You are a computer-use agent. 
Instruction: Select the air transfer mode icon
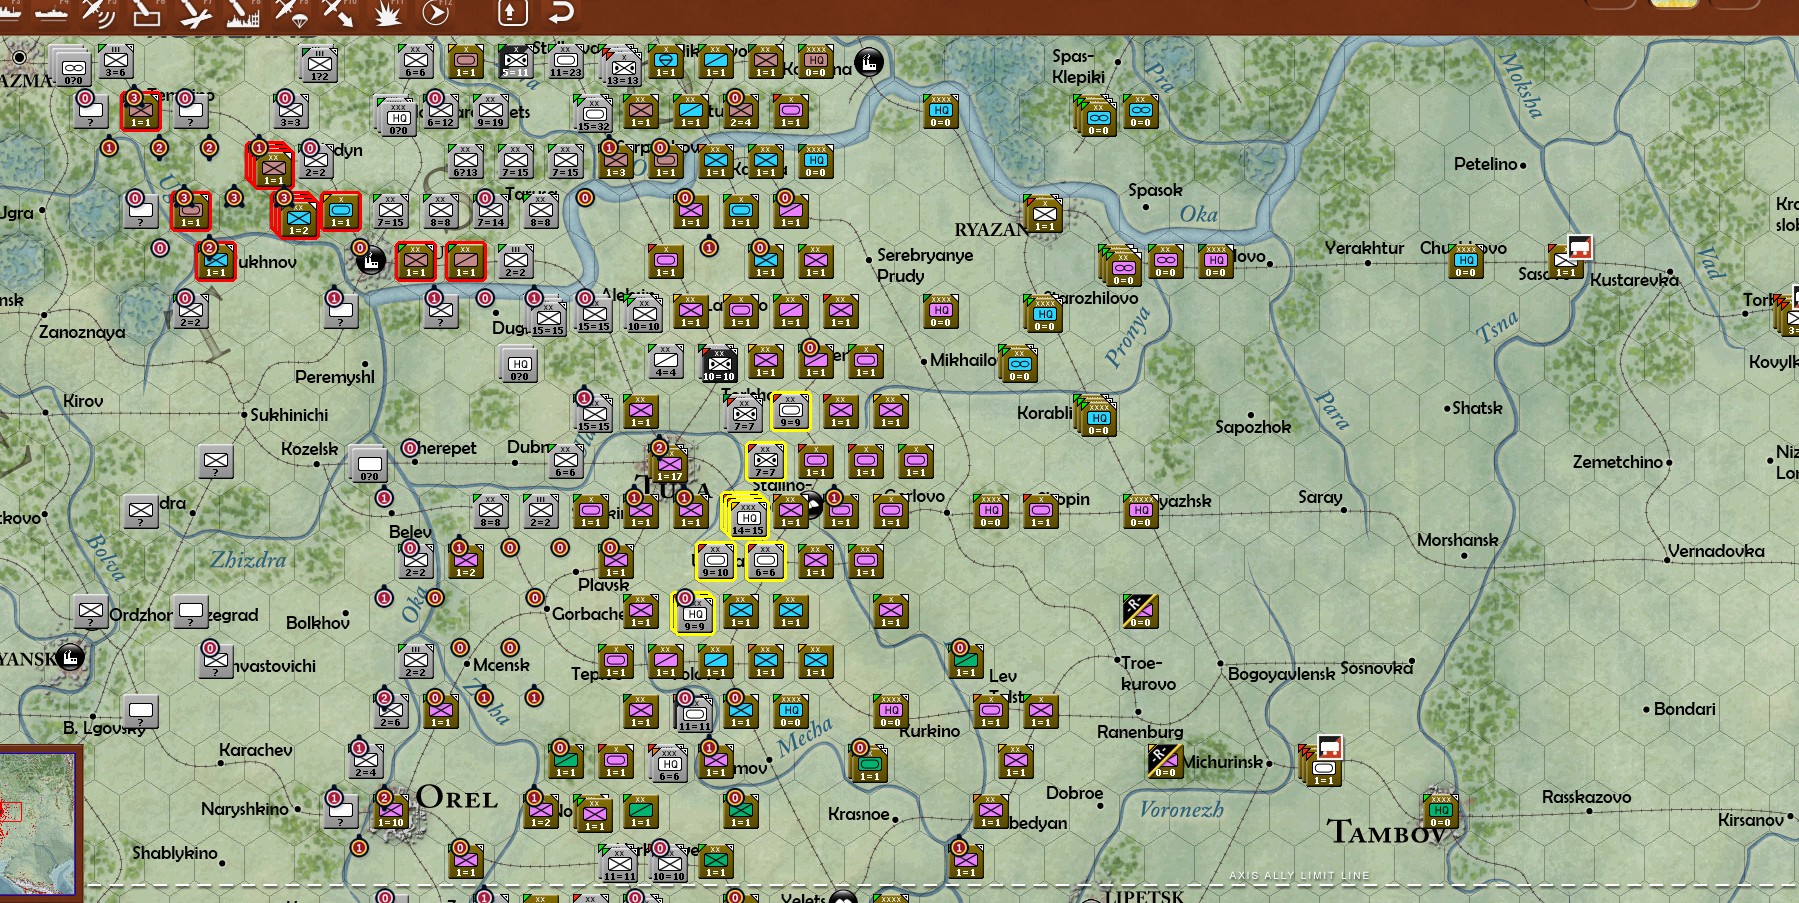[x=338, y=13]
